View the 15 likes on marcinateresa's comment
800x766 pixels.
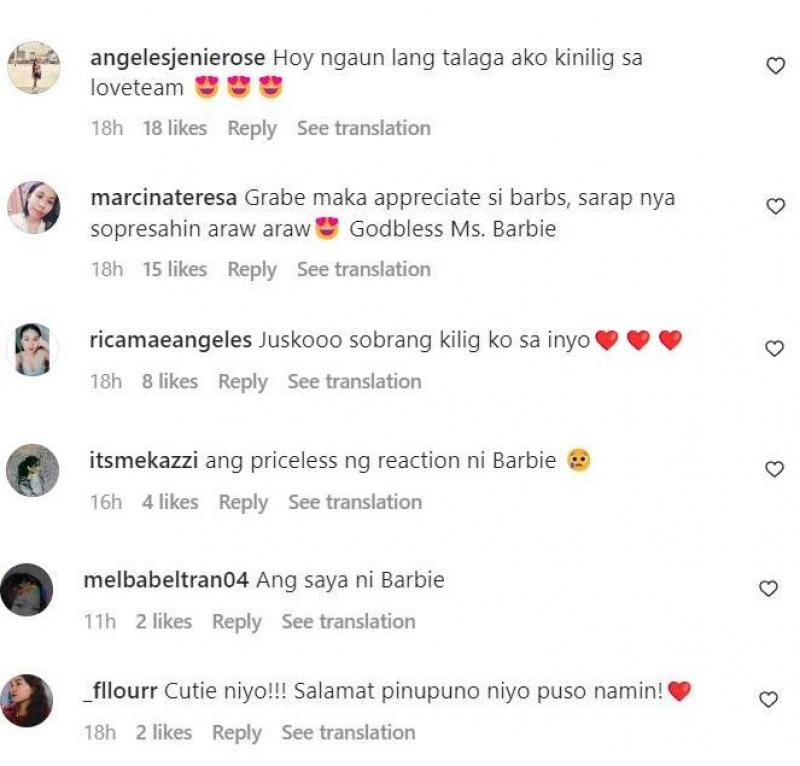(174, 269)
